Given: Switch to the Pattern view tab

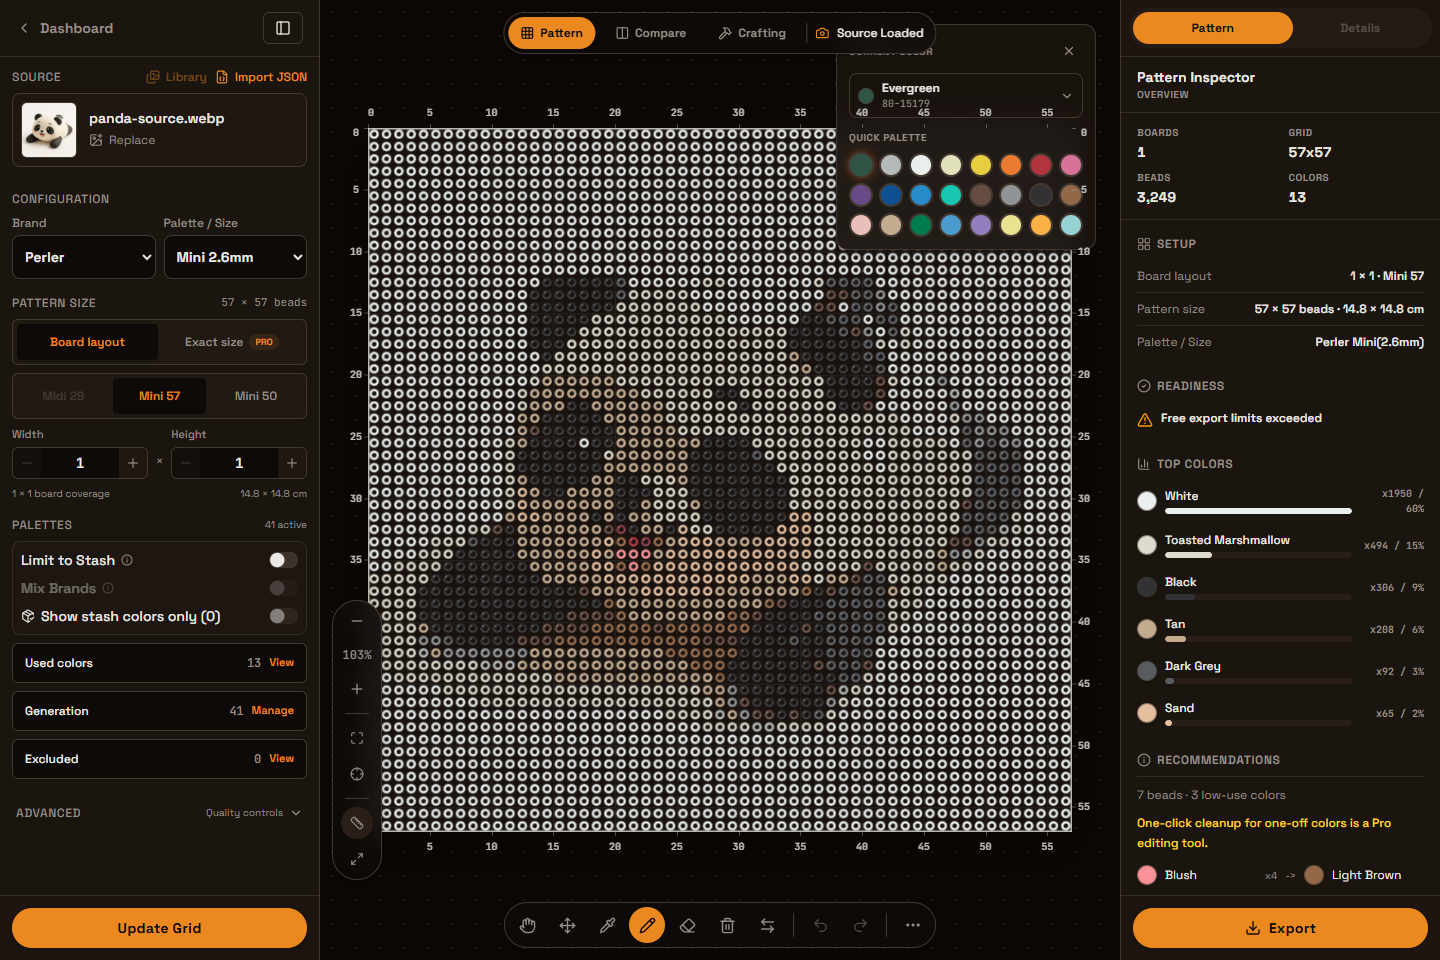Looking at the screenshot, I should click(552, 33).
